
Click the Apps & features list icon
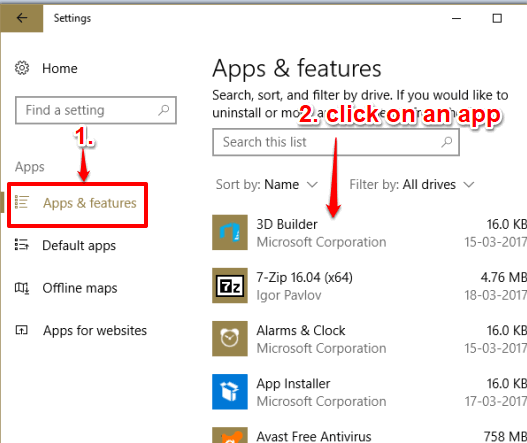(x=22, y=202)
